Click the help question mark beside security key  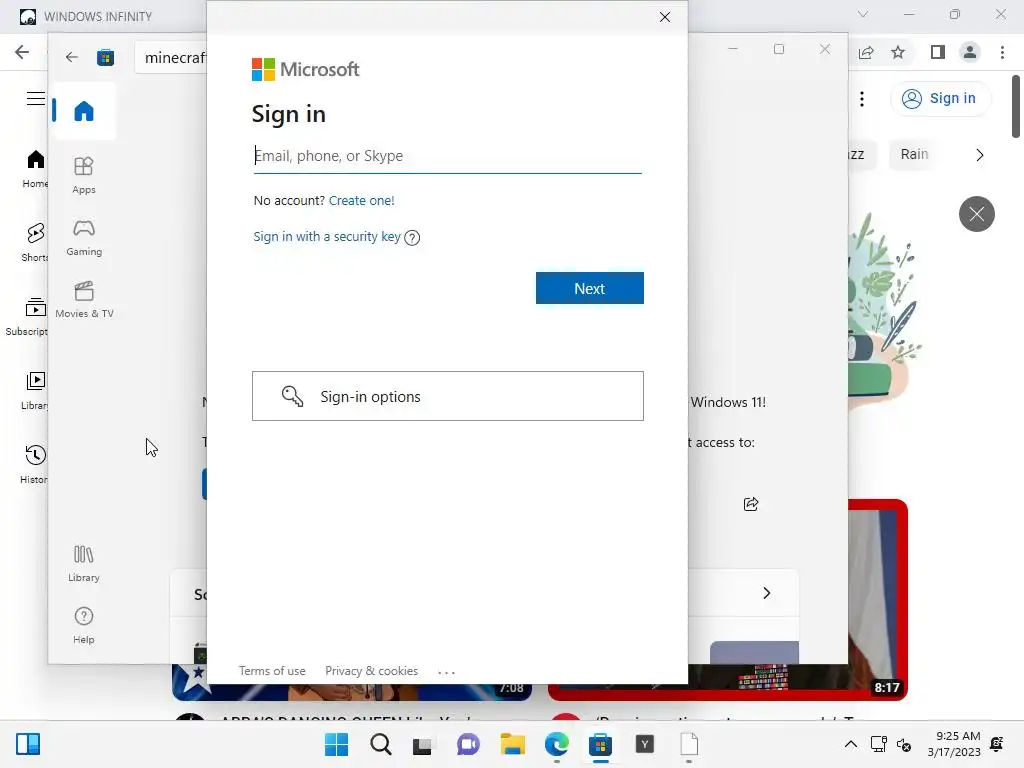point(412,238)
